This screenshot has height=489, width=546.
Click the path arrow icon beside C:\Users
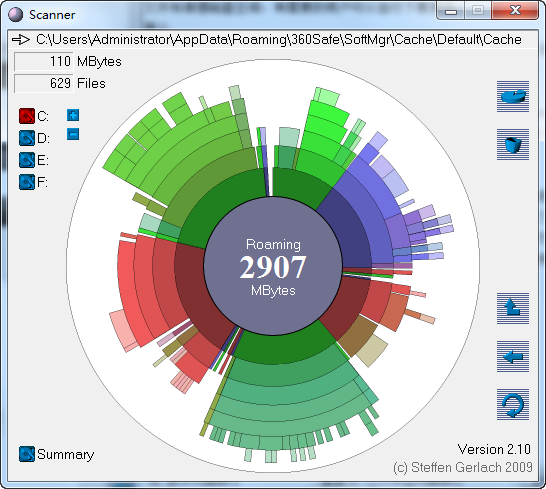pos(21,40)
